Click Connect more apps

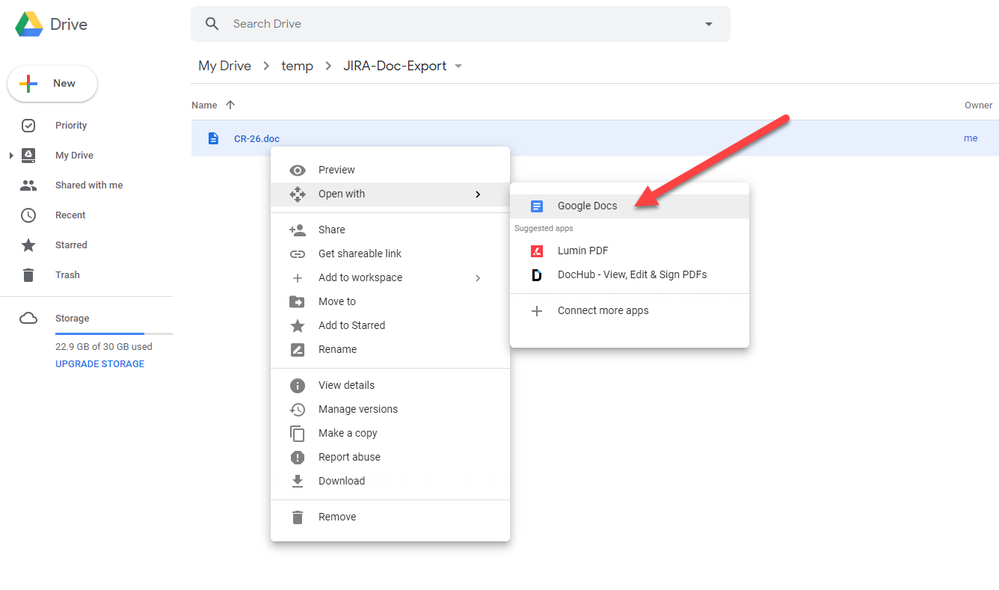[601, 310]
